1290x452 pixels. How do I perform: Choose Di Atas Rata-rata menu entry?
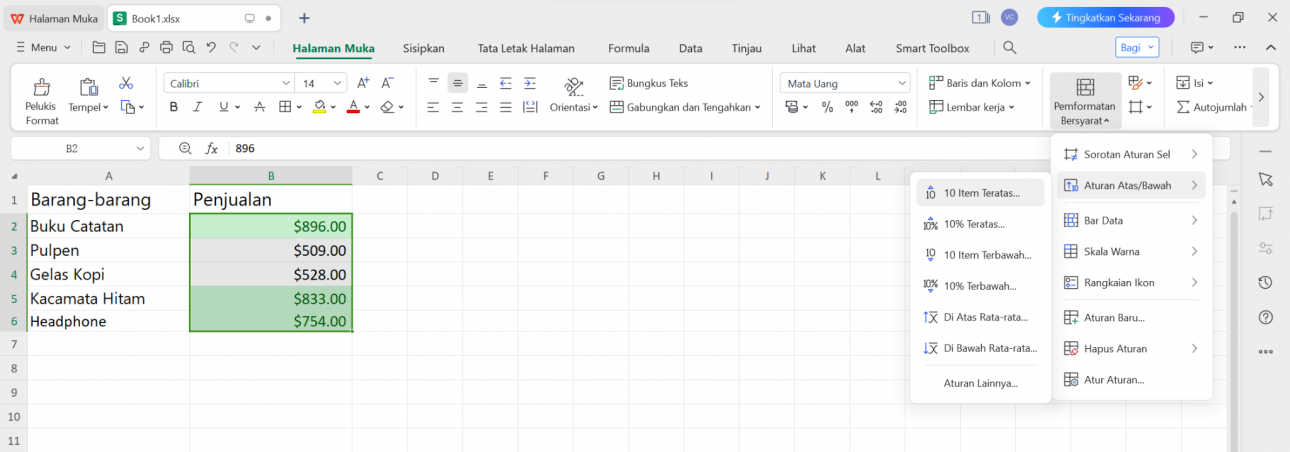(x=980, y=317)
